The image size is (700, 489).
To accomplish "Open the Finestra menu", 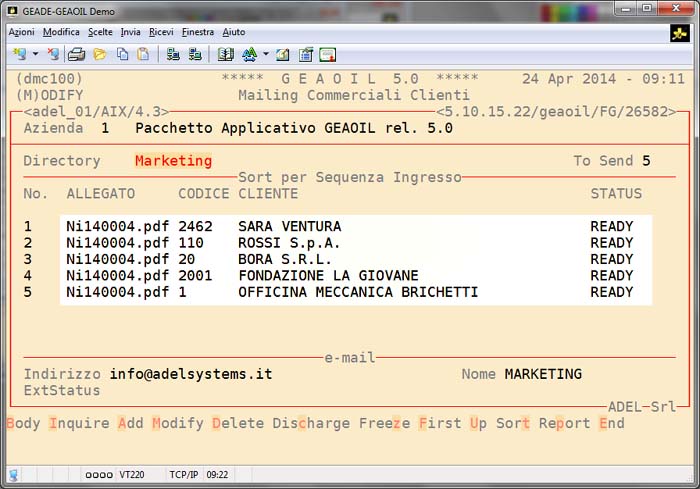I will click(198, 32).
